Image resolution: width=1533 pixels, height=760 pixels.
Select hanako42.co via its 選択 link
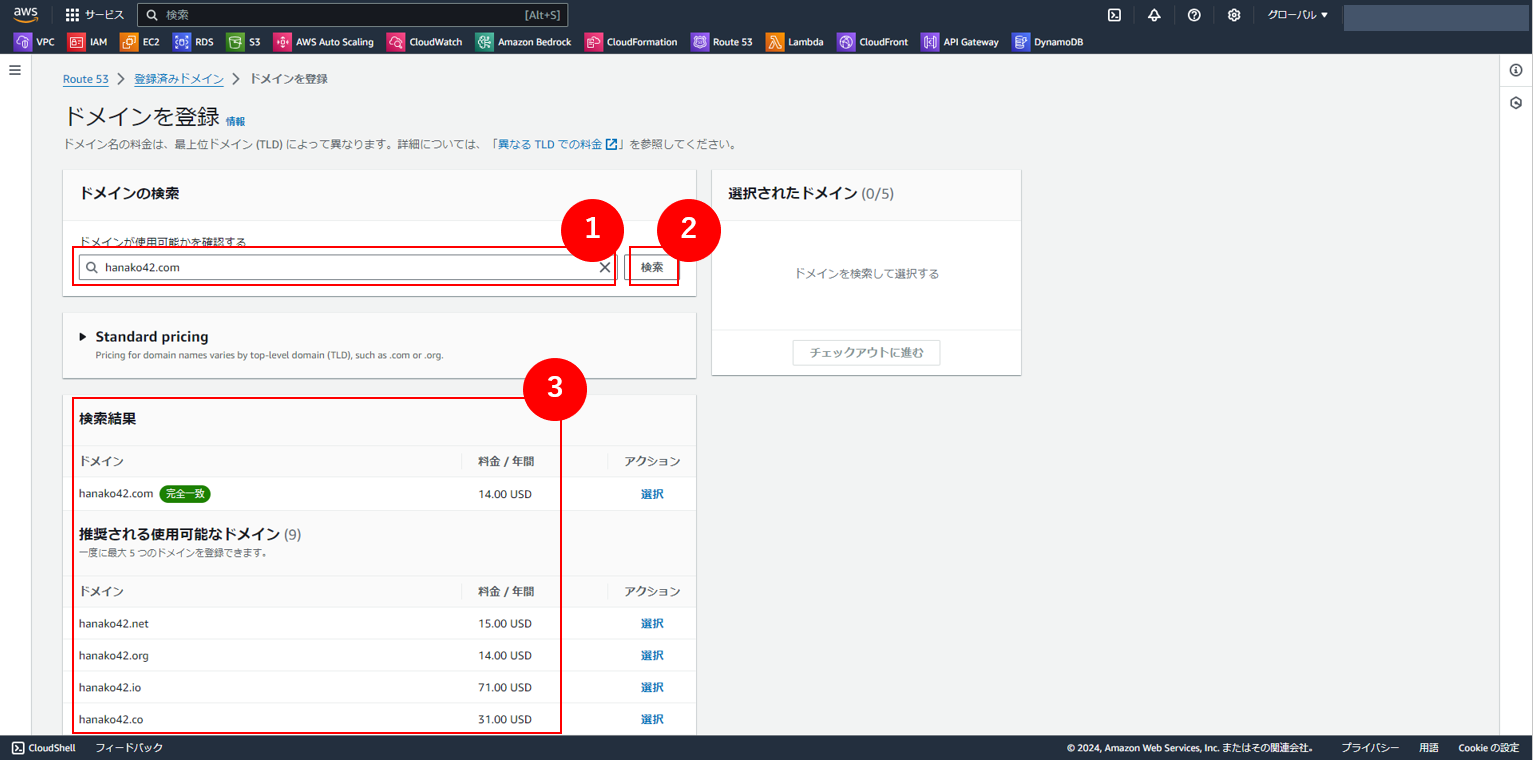pos(652,720)
